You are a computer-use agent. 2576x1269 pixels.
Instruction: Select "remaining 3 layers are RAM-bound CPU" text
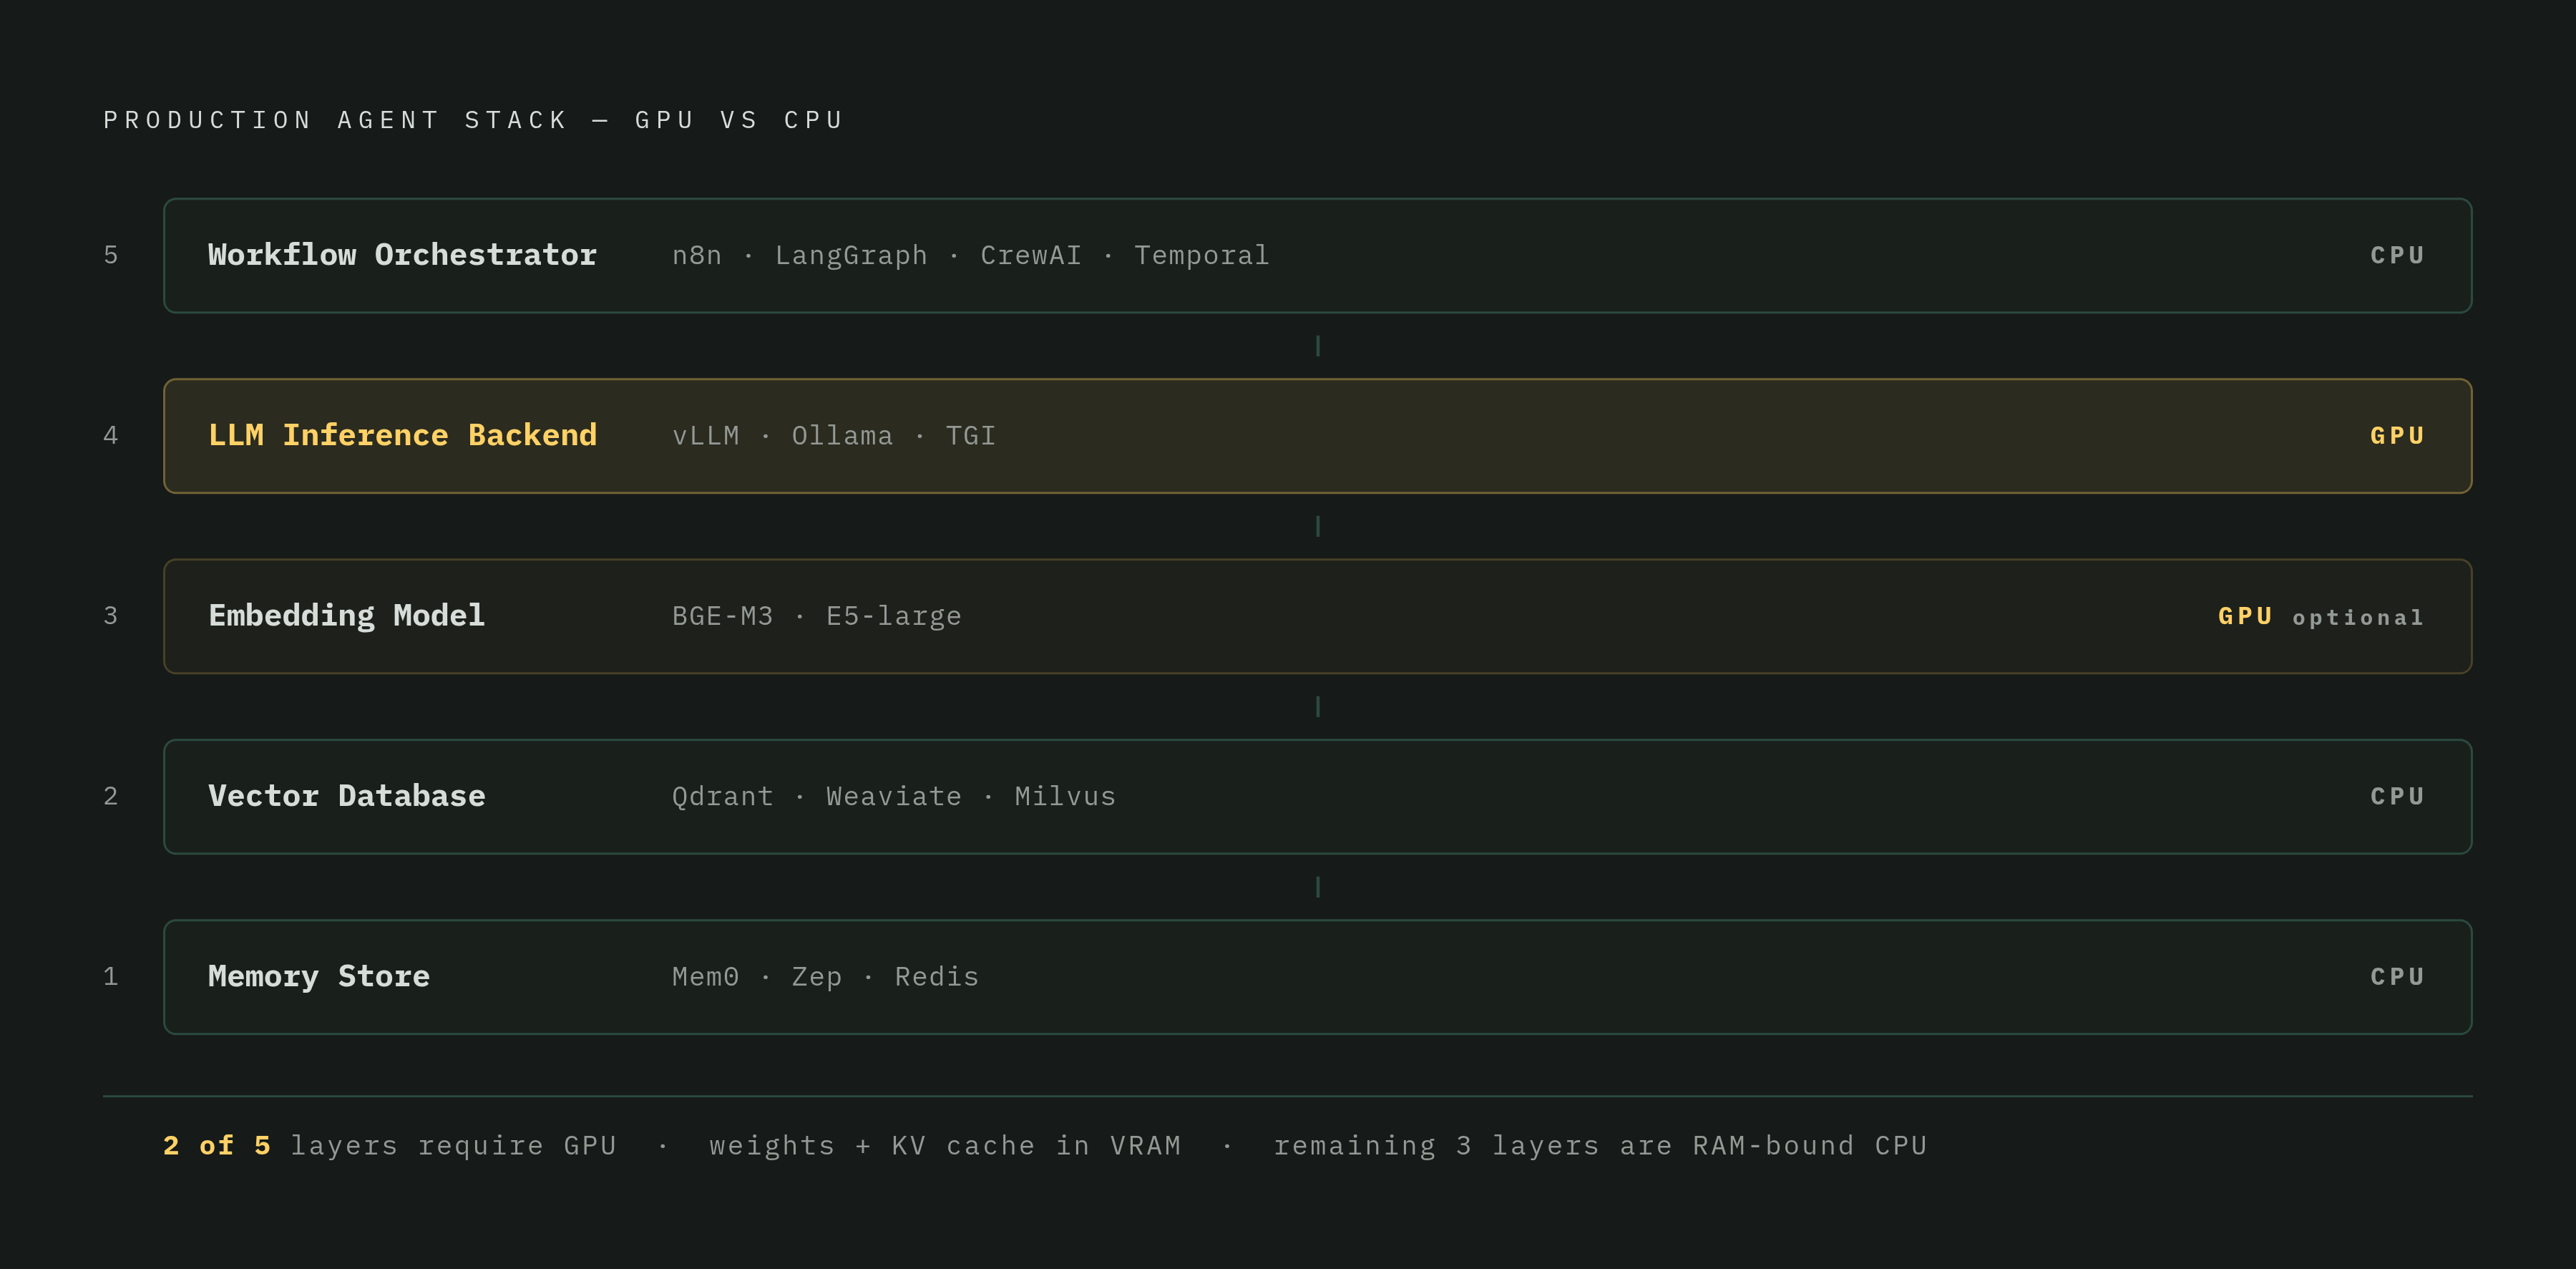click(x=1600, y=1146)
